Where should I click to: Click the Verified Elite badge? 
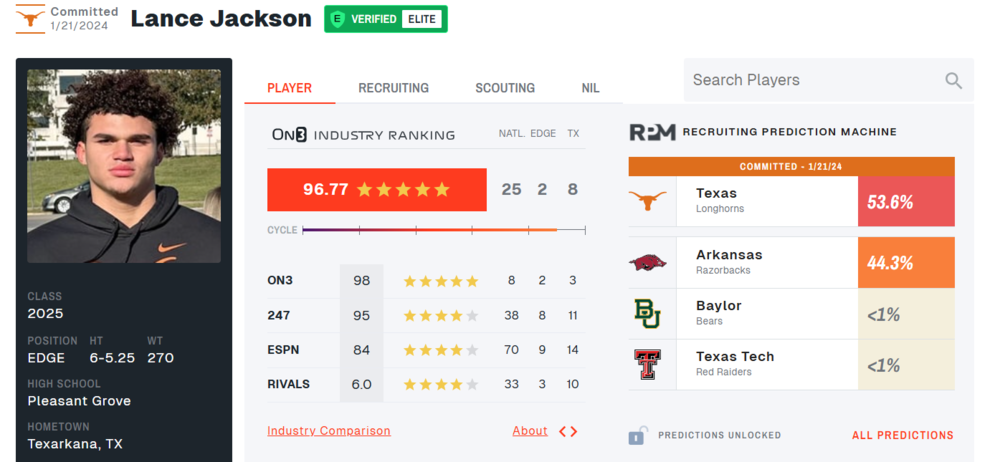[x=385, y=19]
